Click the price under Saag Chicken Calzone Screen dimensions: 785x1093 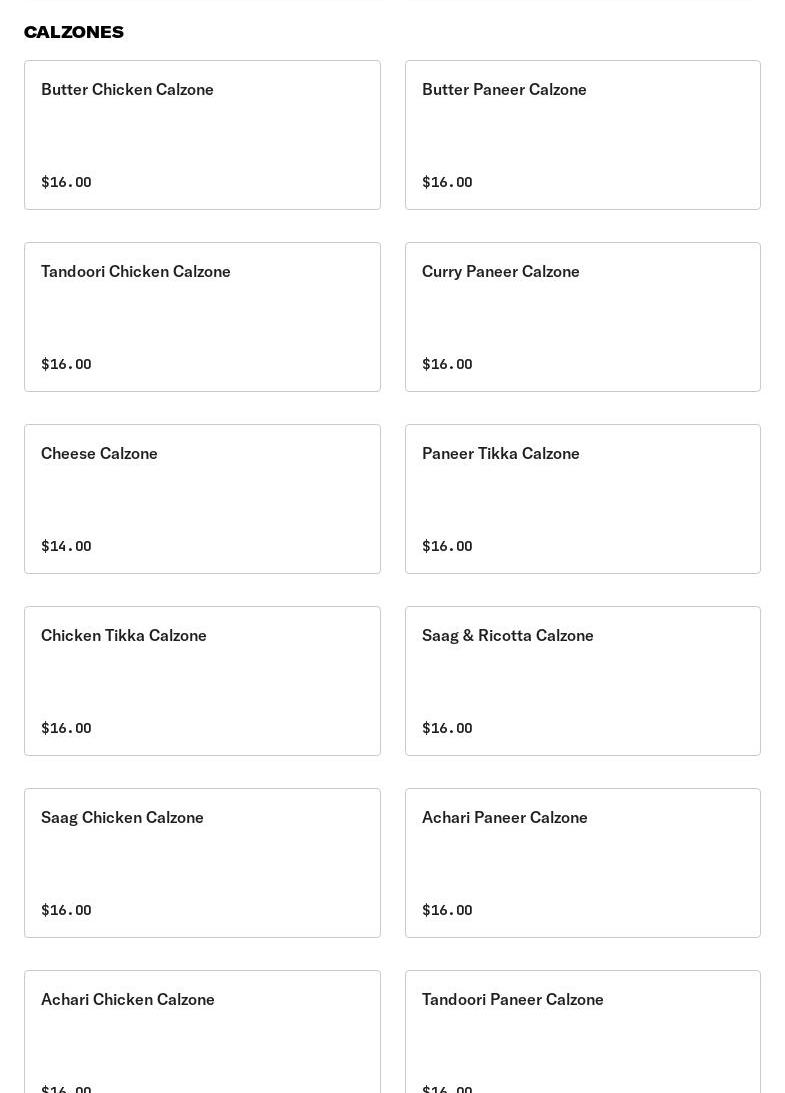[x=66, y=910]
